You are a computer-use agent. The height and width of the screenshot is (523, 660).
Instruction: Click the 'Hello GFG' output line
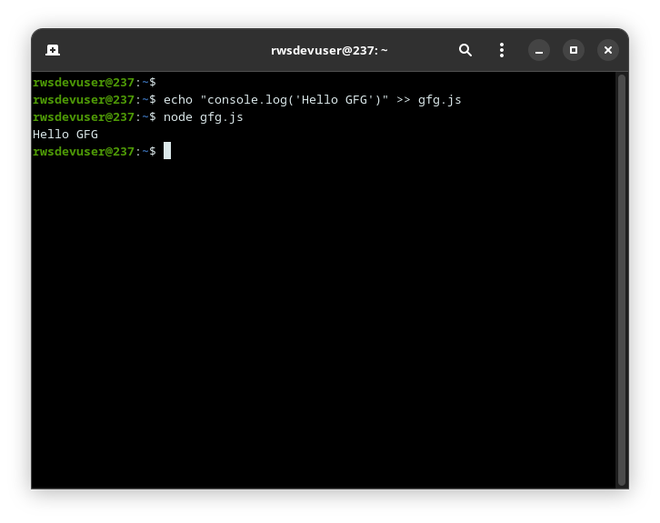(65, 135)
